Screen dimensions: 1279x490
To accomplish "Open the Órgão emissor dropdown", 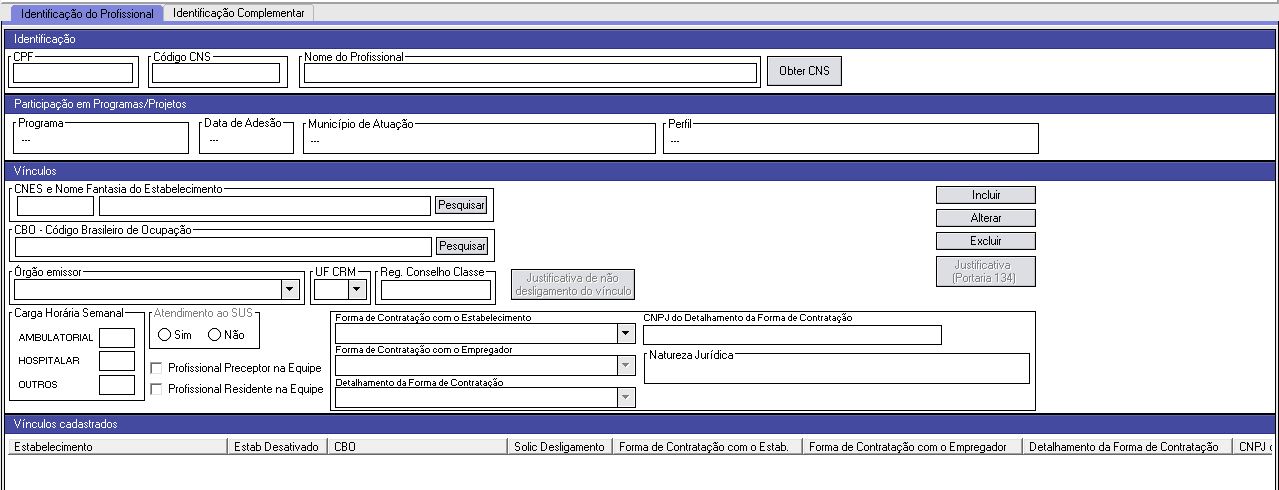I will click(x=290, y=290).
